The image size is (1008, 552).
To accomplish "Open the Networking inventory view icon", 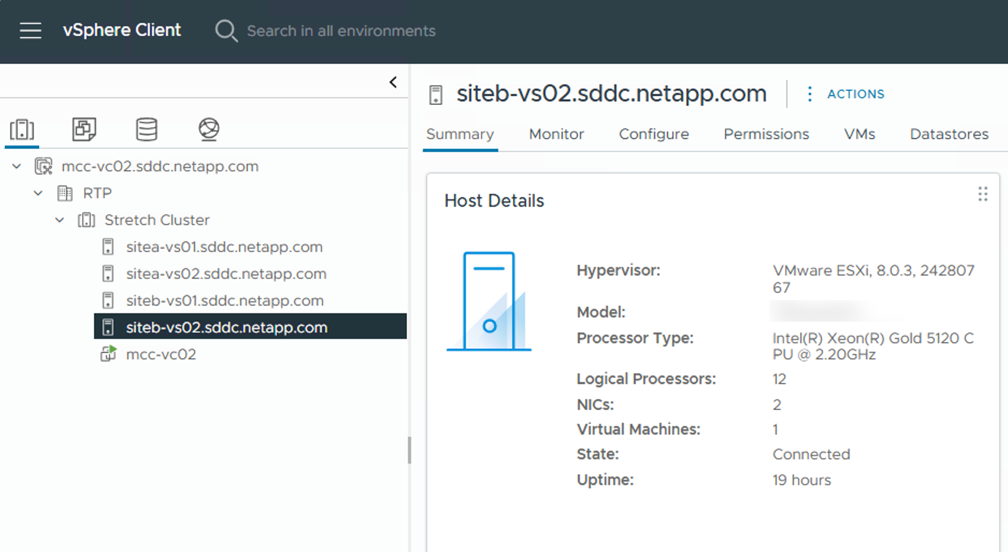I will [209, 129].
